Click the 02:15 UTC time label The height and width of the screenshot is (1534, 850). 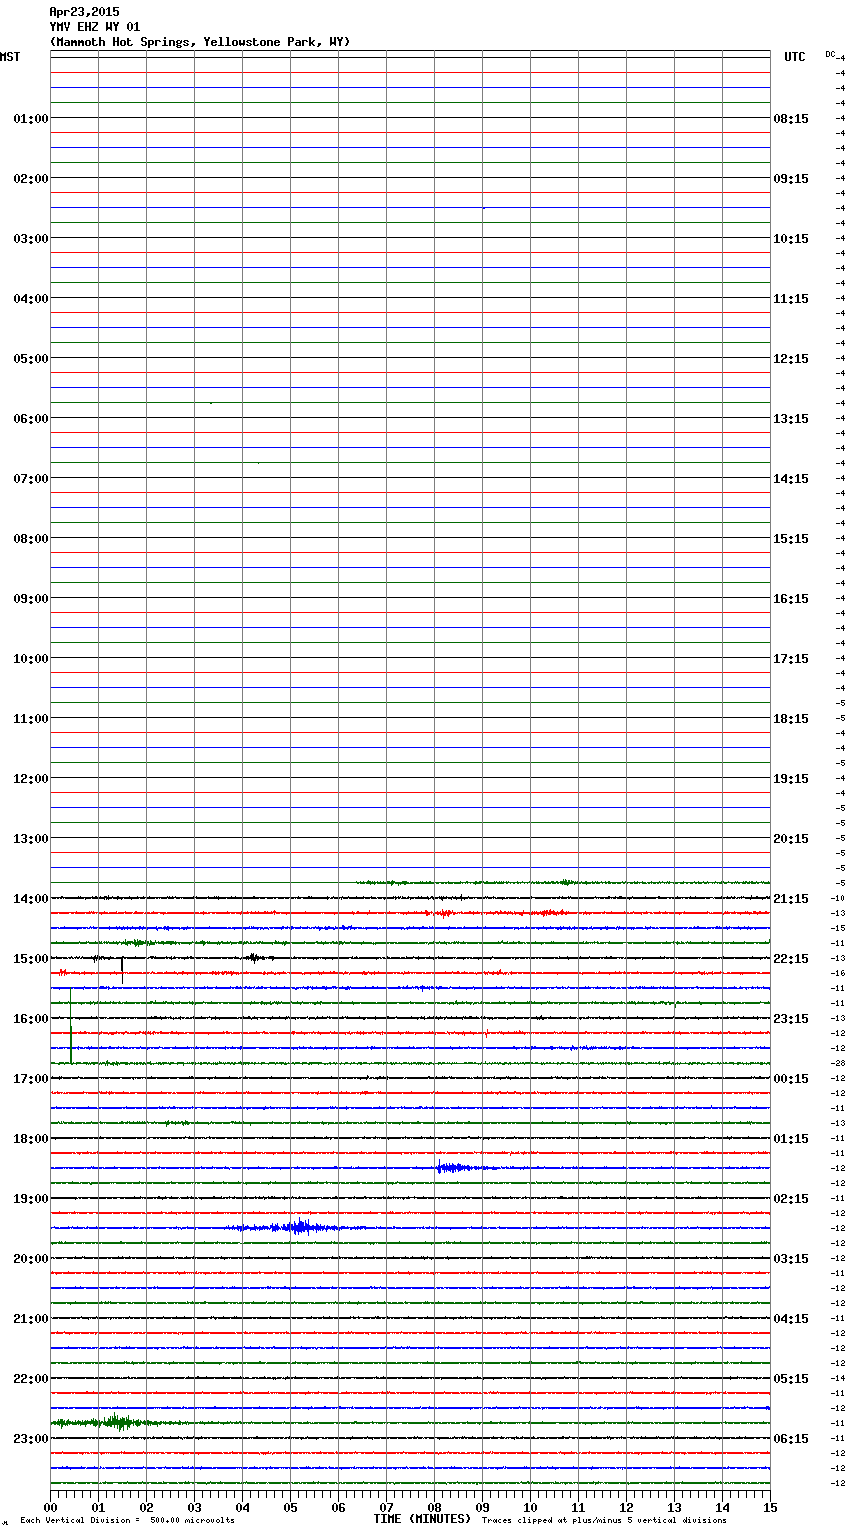point(791,1199)
